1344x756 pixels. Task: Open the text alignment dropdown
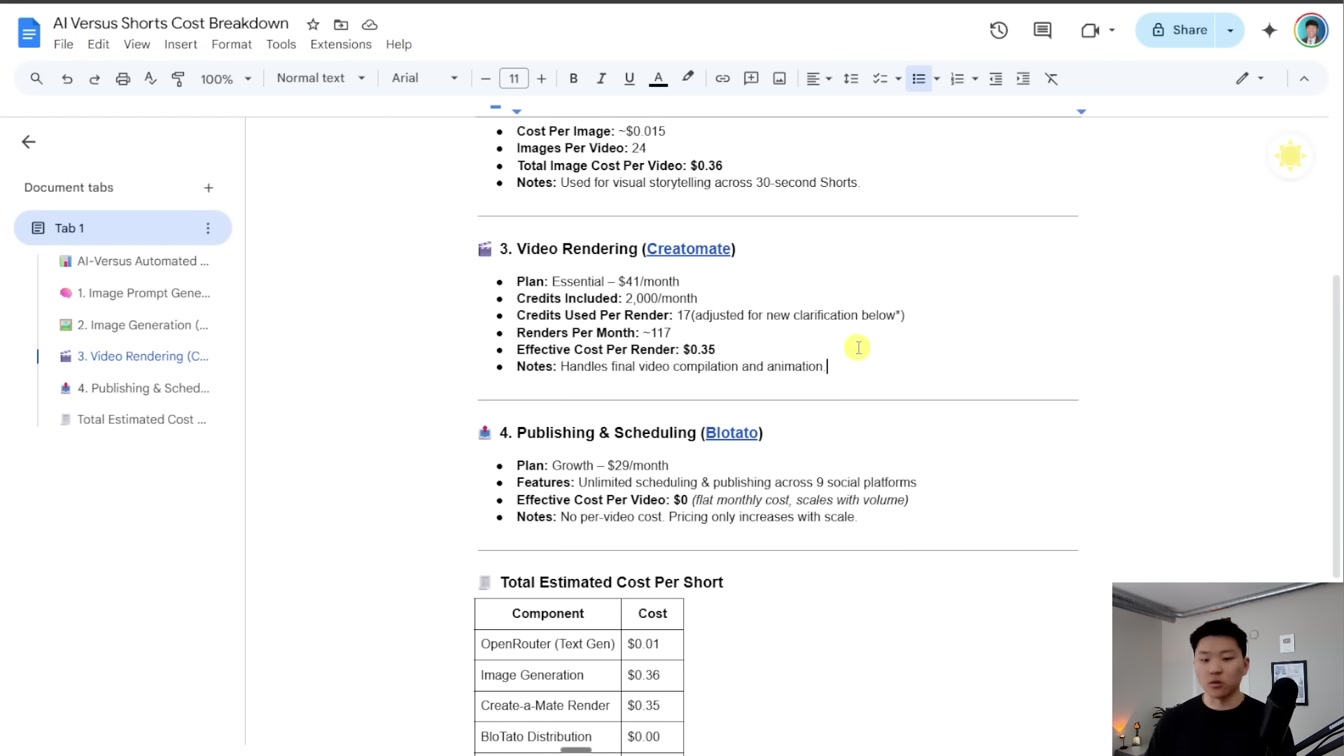pyautogui.click(x=819, y=78)
